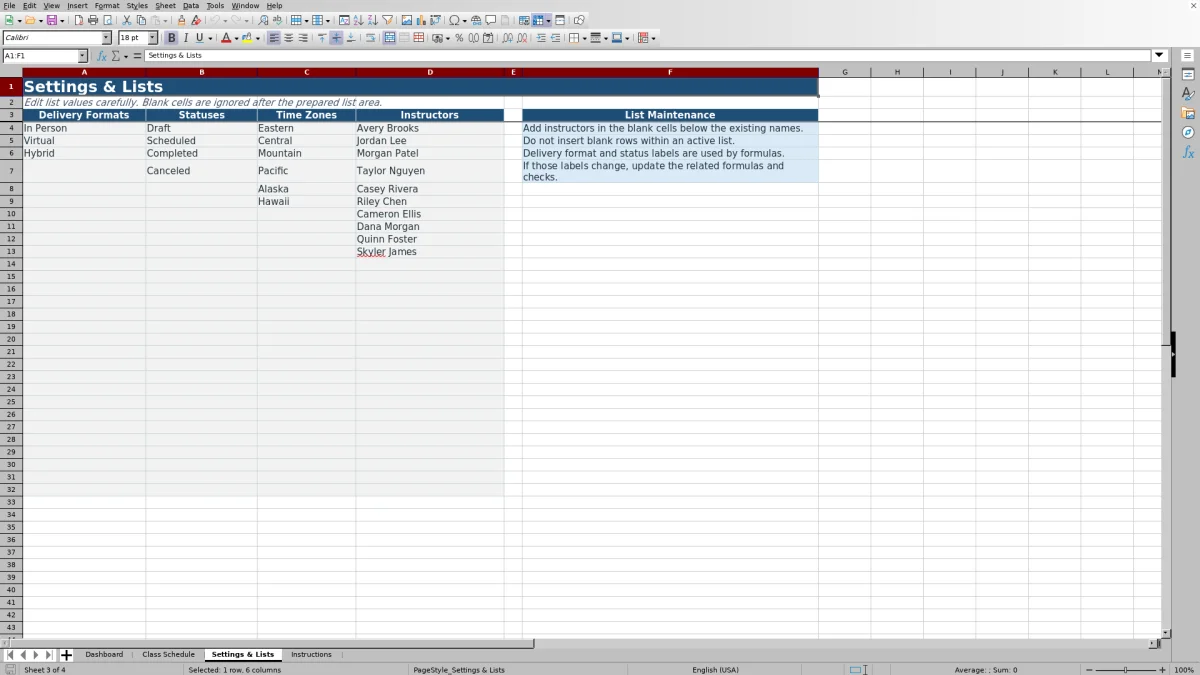Insert Comment icon
Viewport: 1200px width, 675px height.
click(x=491, y=20)
